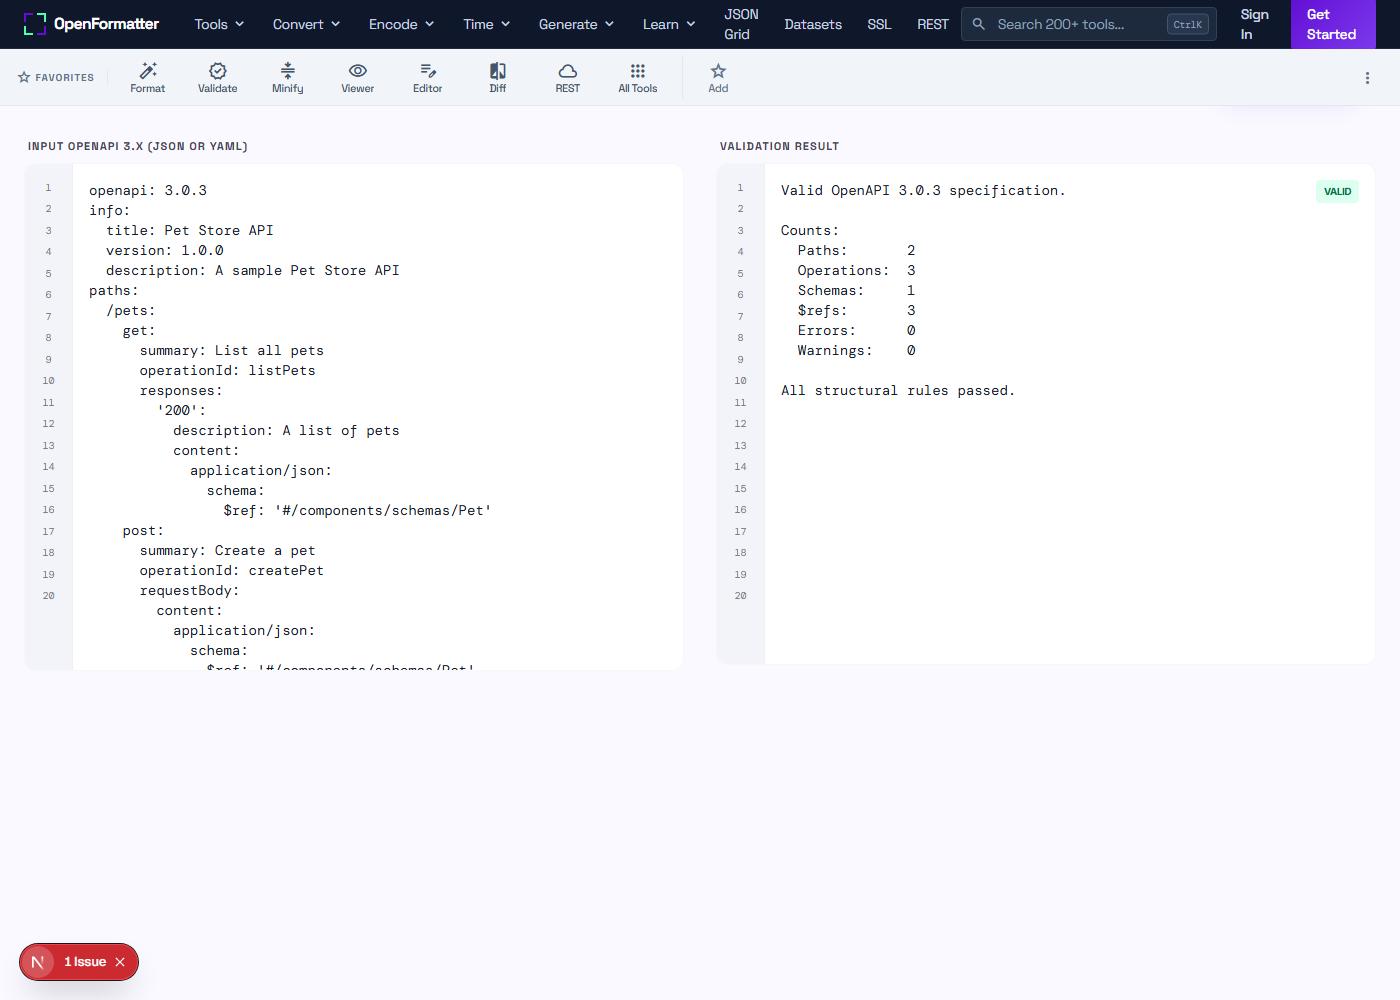
Task: Click the Sign In link
Action: [x=1254, y=24]
